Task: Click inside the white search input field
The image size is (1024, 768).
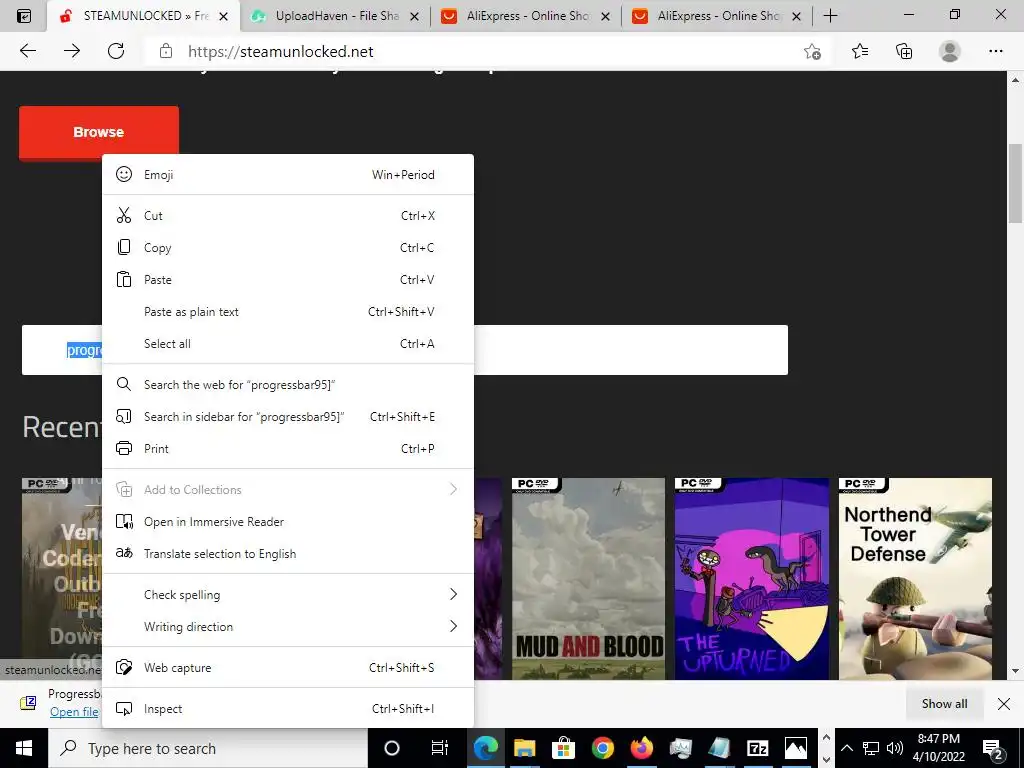Action: coord(630,350)
